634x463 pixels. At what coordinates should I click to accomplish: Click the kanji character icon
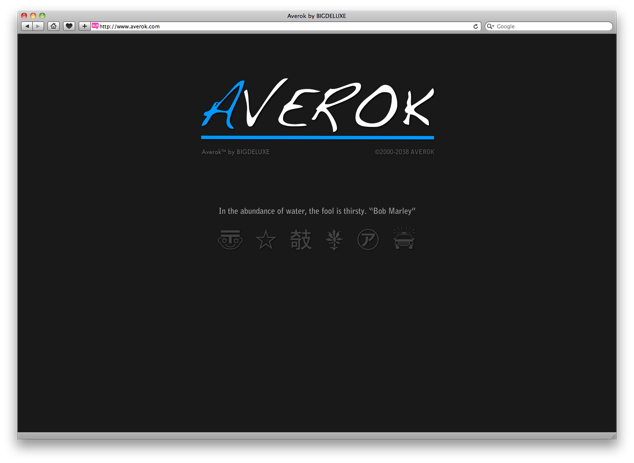[x=300, y=240]
